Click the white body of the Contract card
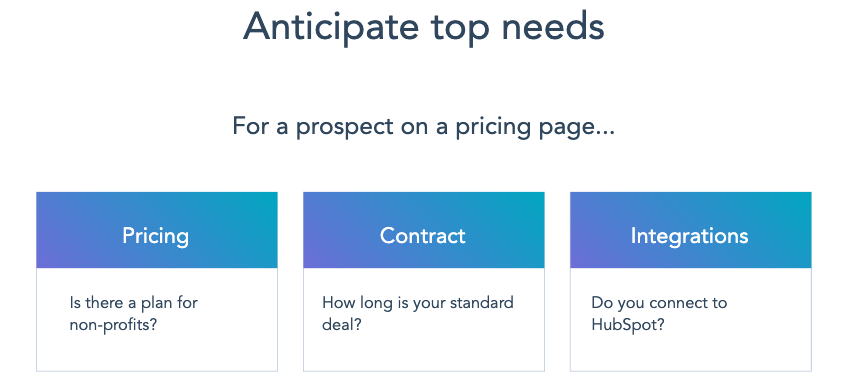849x391 pixels. [x=423, y=320]
